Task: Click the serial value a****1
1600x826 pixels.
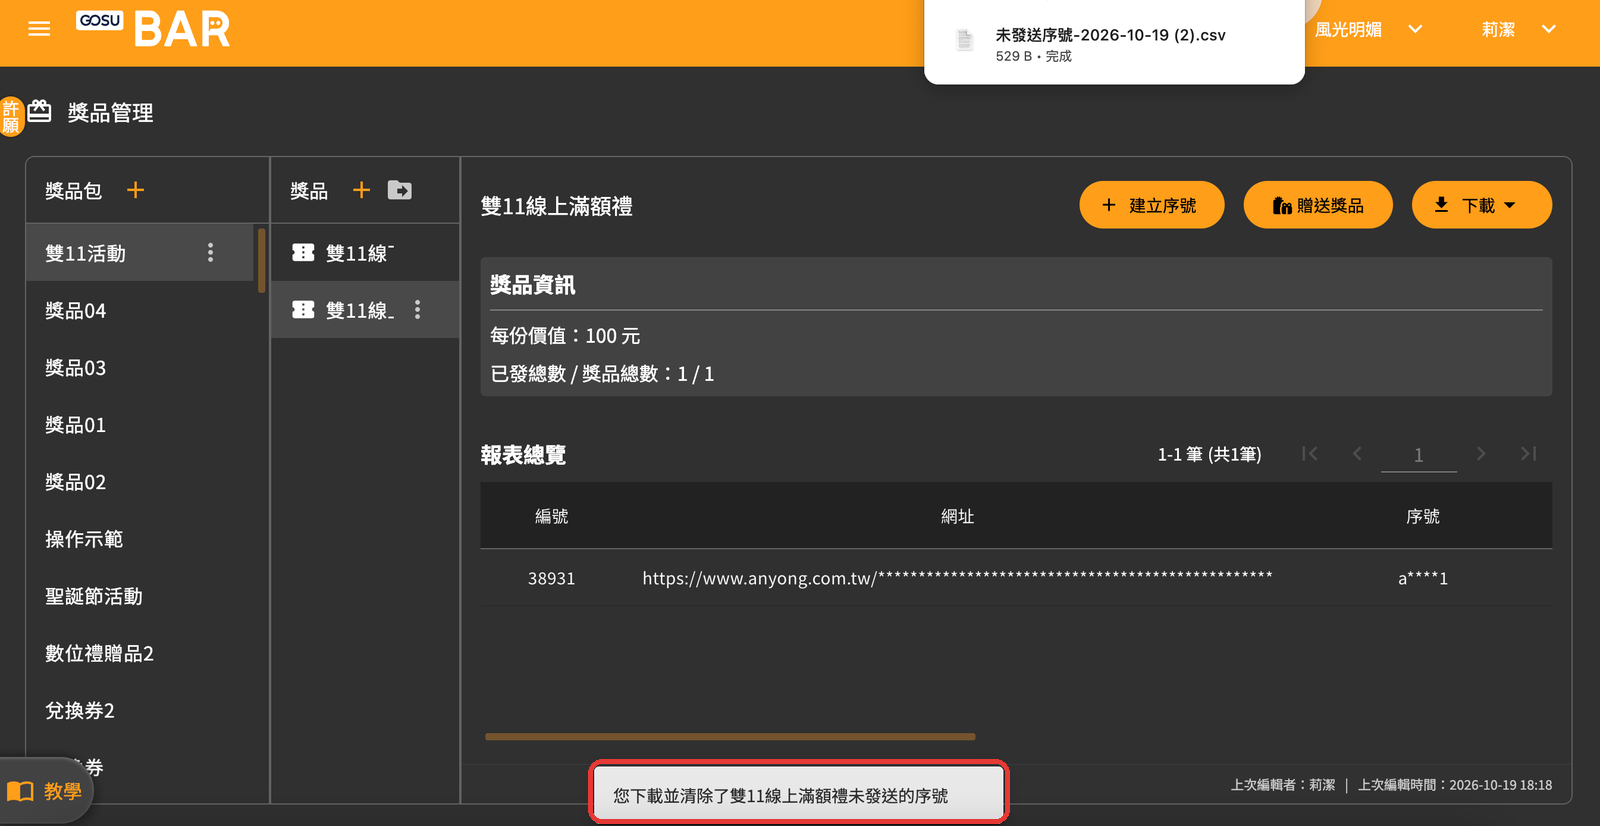Action: click(x=1423, y=578)
